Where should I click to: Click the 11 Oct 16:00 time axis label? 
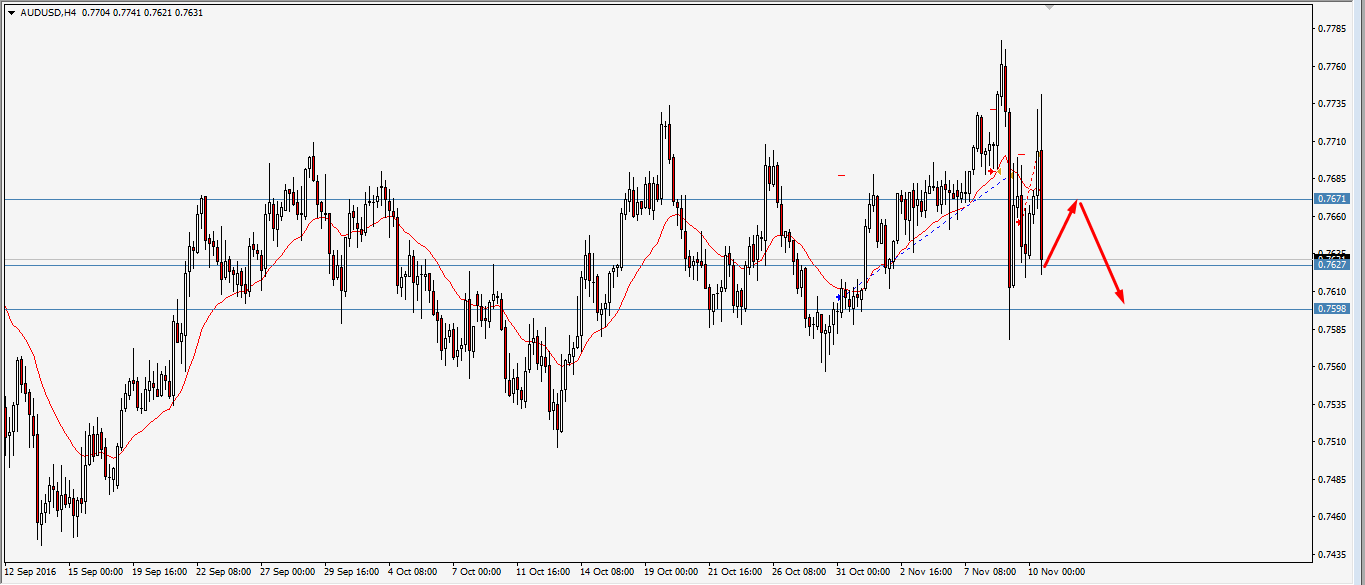(544, 573)
